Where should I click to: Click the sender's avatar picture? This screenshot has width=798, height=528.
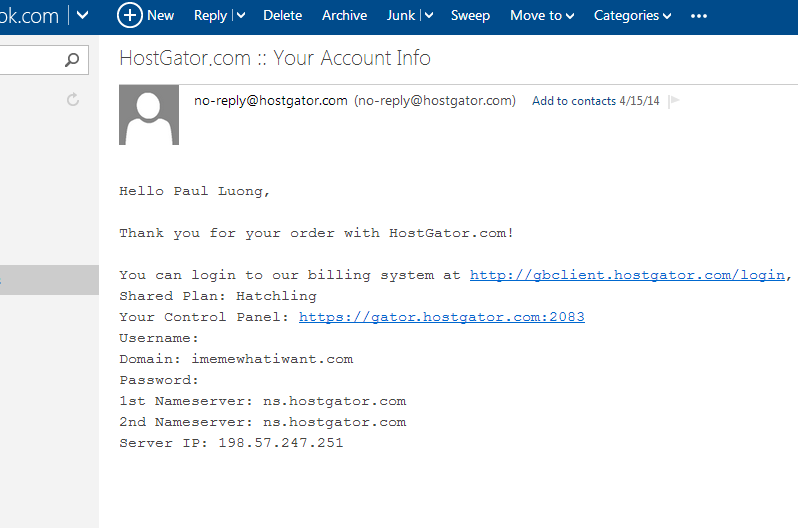point(149,115)
